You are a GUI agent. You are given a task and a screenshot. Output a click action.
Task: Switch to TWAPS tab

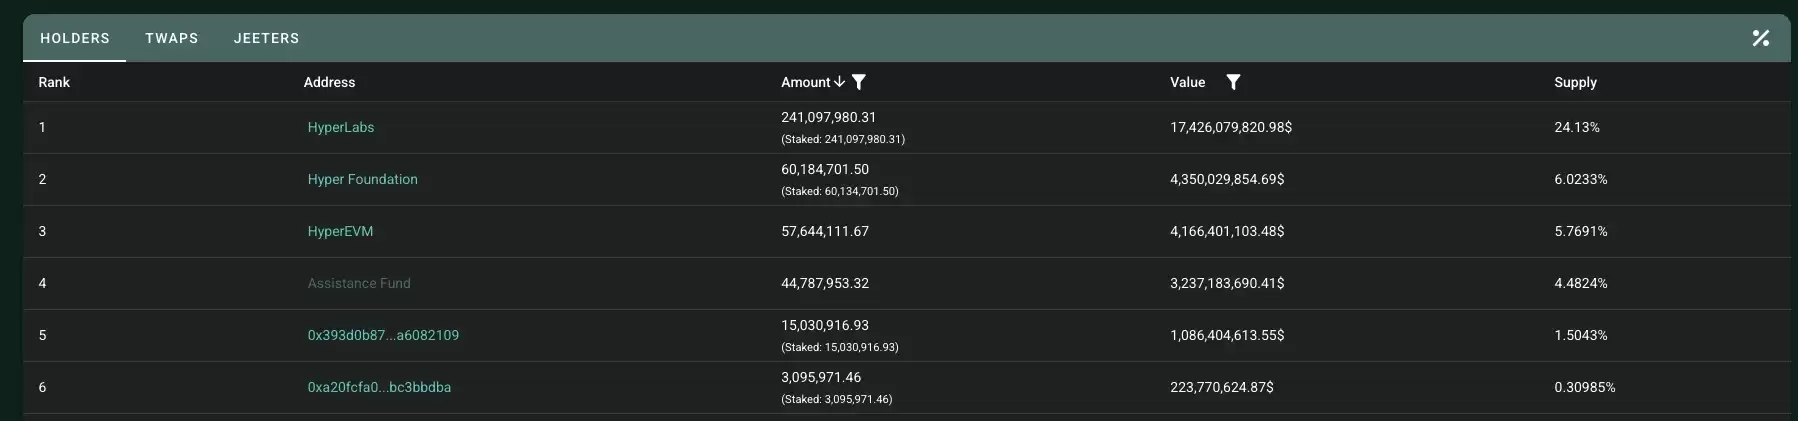pyautogui.click(x=172, y=38)
